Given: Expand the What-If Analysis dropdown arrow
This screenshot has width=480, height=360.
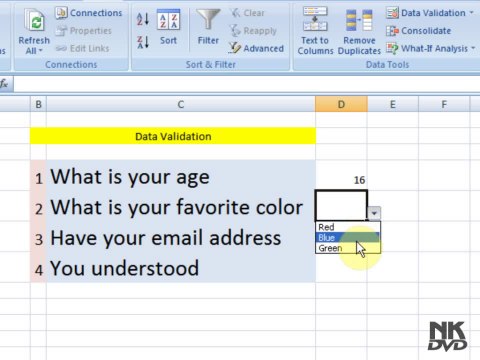Looking at the screenshot, I should (x=473, y=48).
